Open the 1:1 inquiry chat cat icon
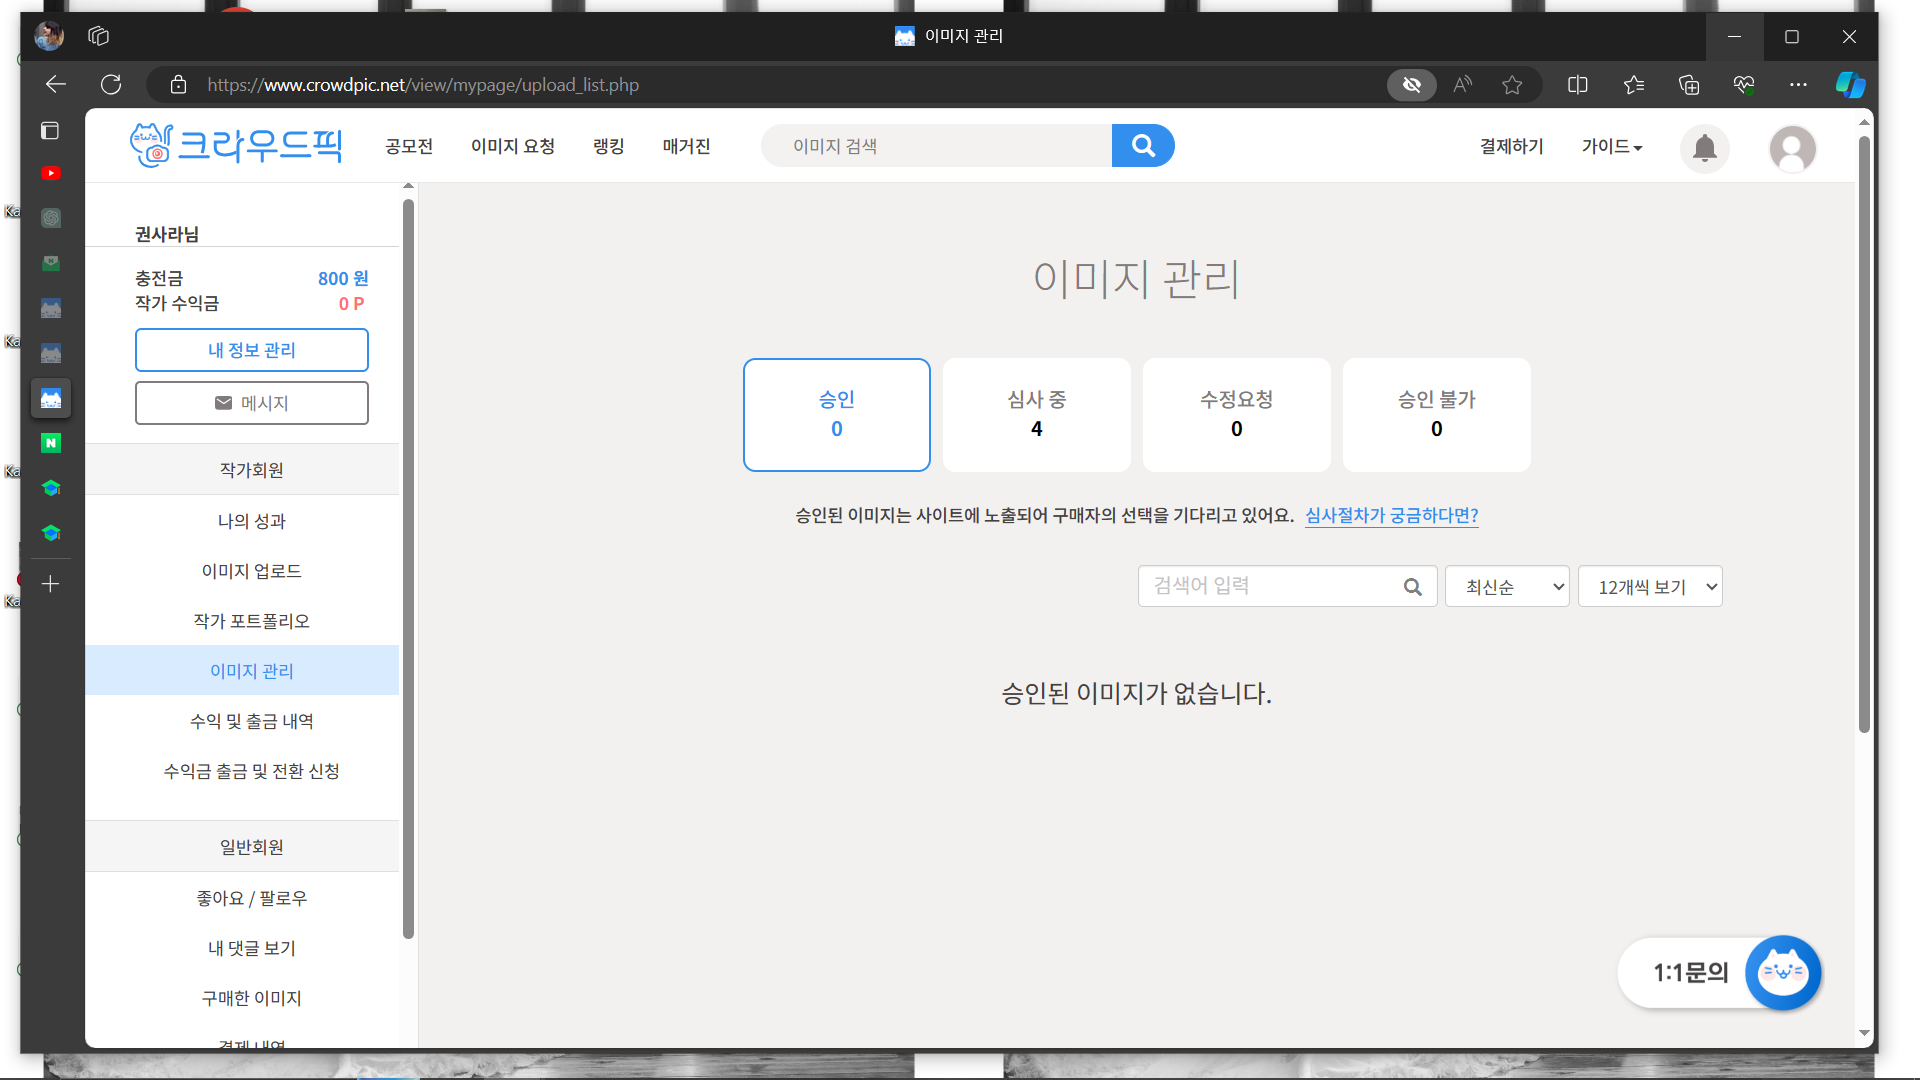Image resolution: width=1920 pixels, height=1080 pixels. [x=1782, y=972]
